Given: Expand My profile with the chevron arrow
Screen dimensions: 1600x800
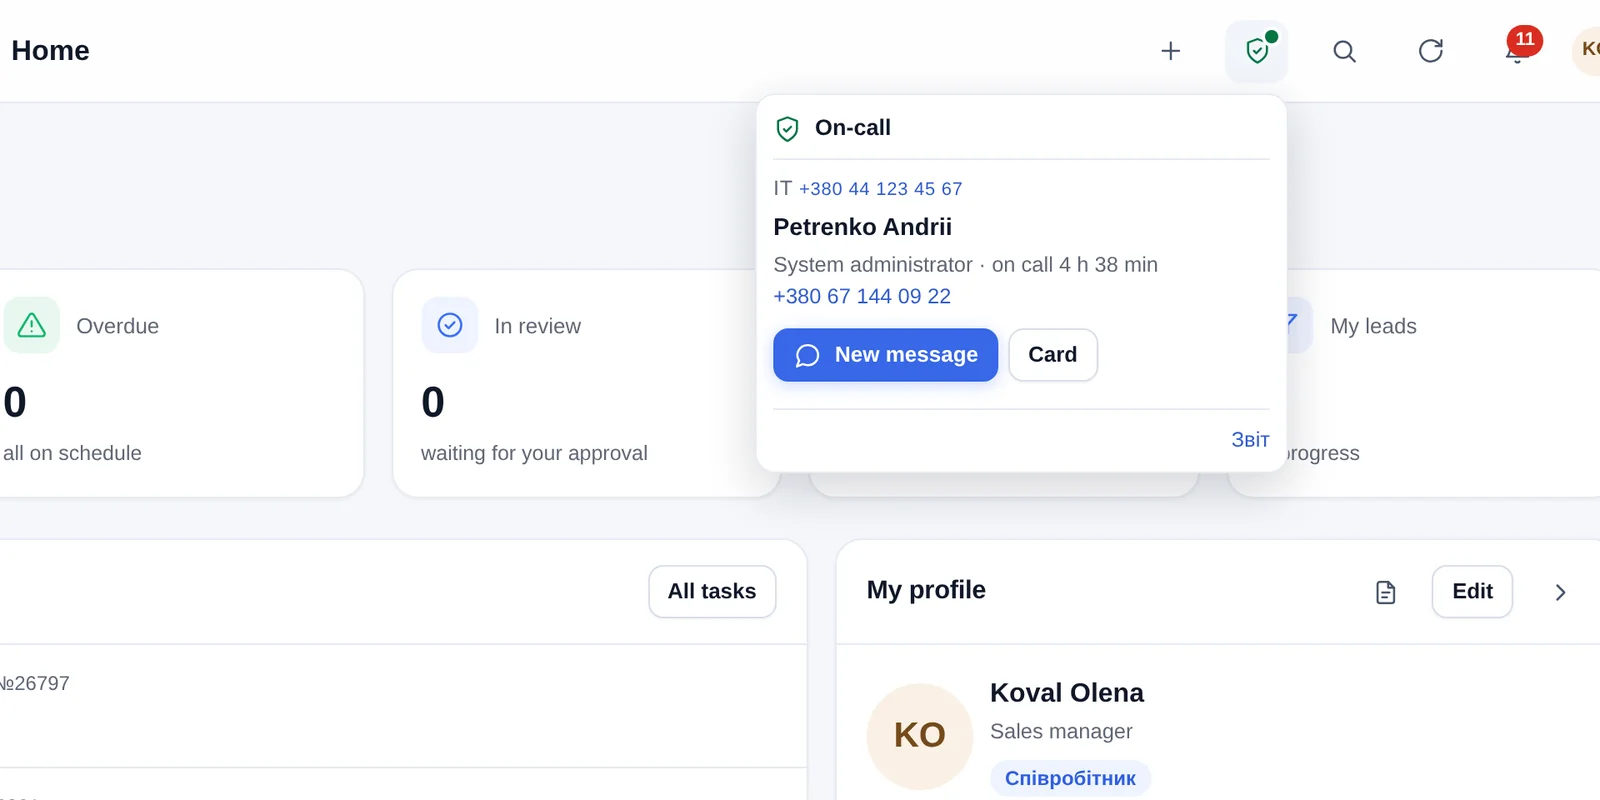Looking at the screenshot, I should [x=1560, y=592].
